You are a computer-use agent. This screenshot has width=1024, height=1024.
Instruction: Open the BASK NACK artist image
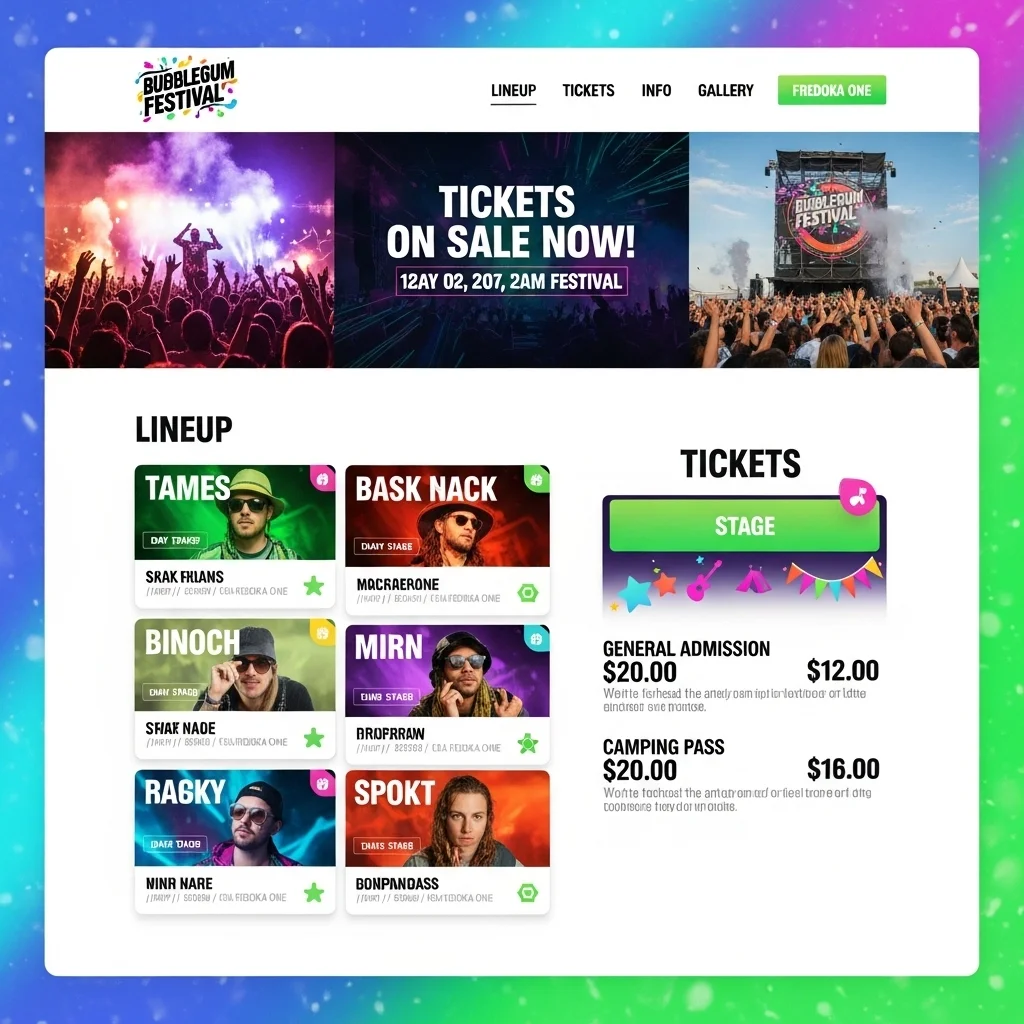coord(447,516)
